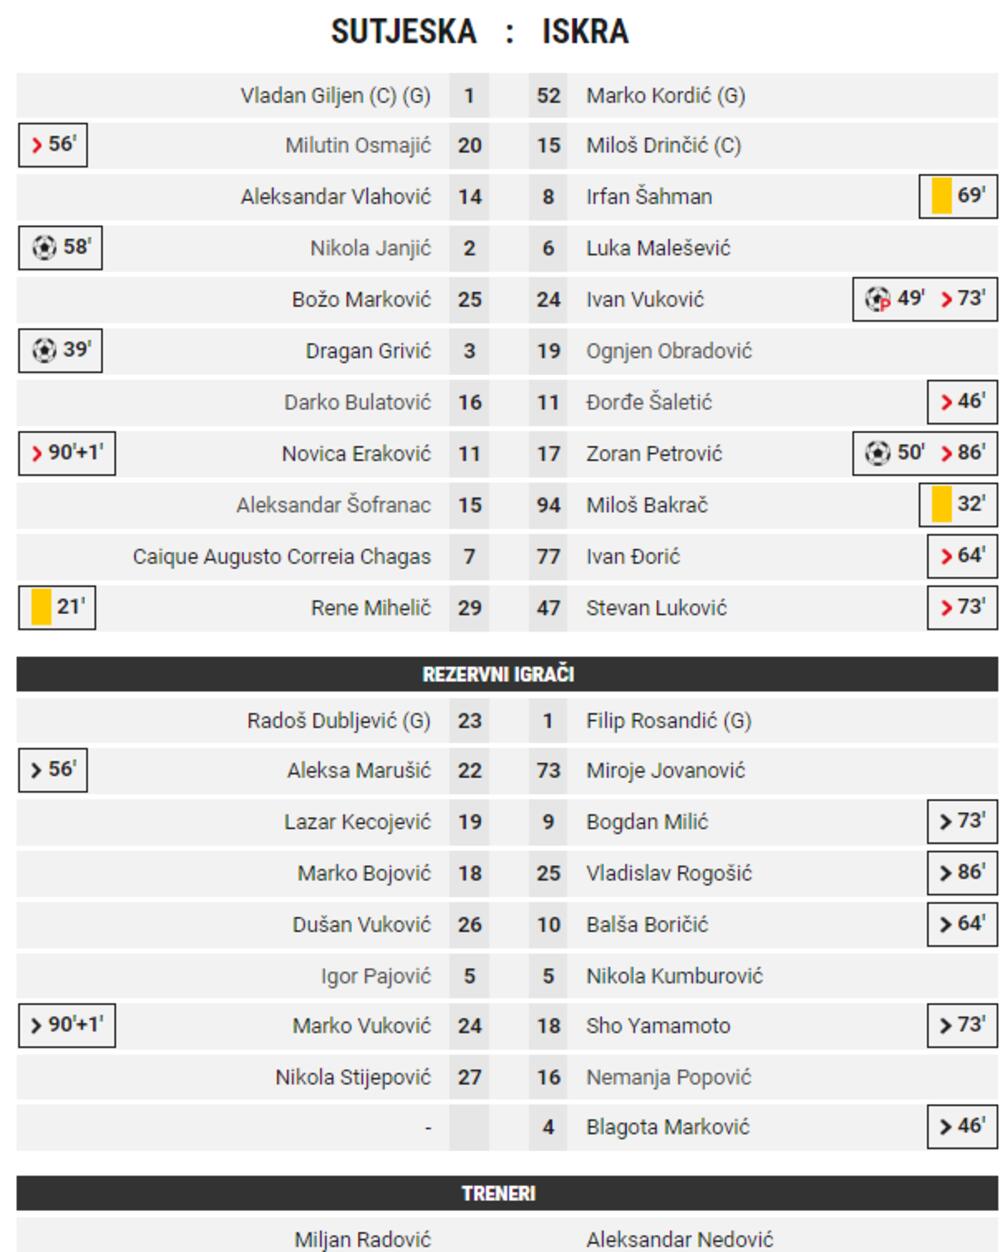Click the Sutjeska team name in the title
Screen dimensions: 1000x1252
point(404,32)
